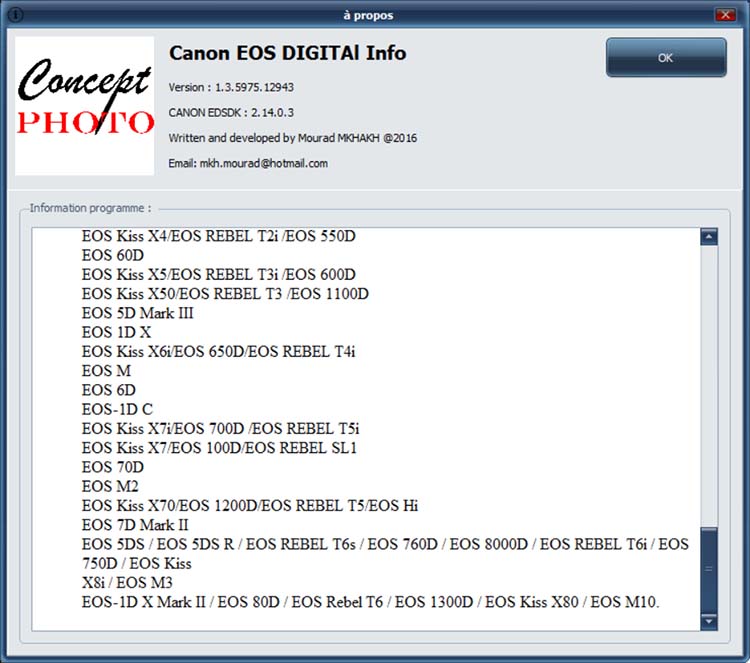Click the EOS-1D X Mark II / EOS 80D line
Screen dimensions: 750x663
coord(371,602)
